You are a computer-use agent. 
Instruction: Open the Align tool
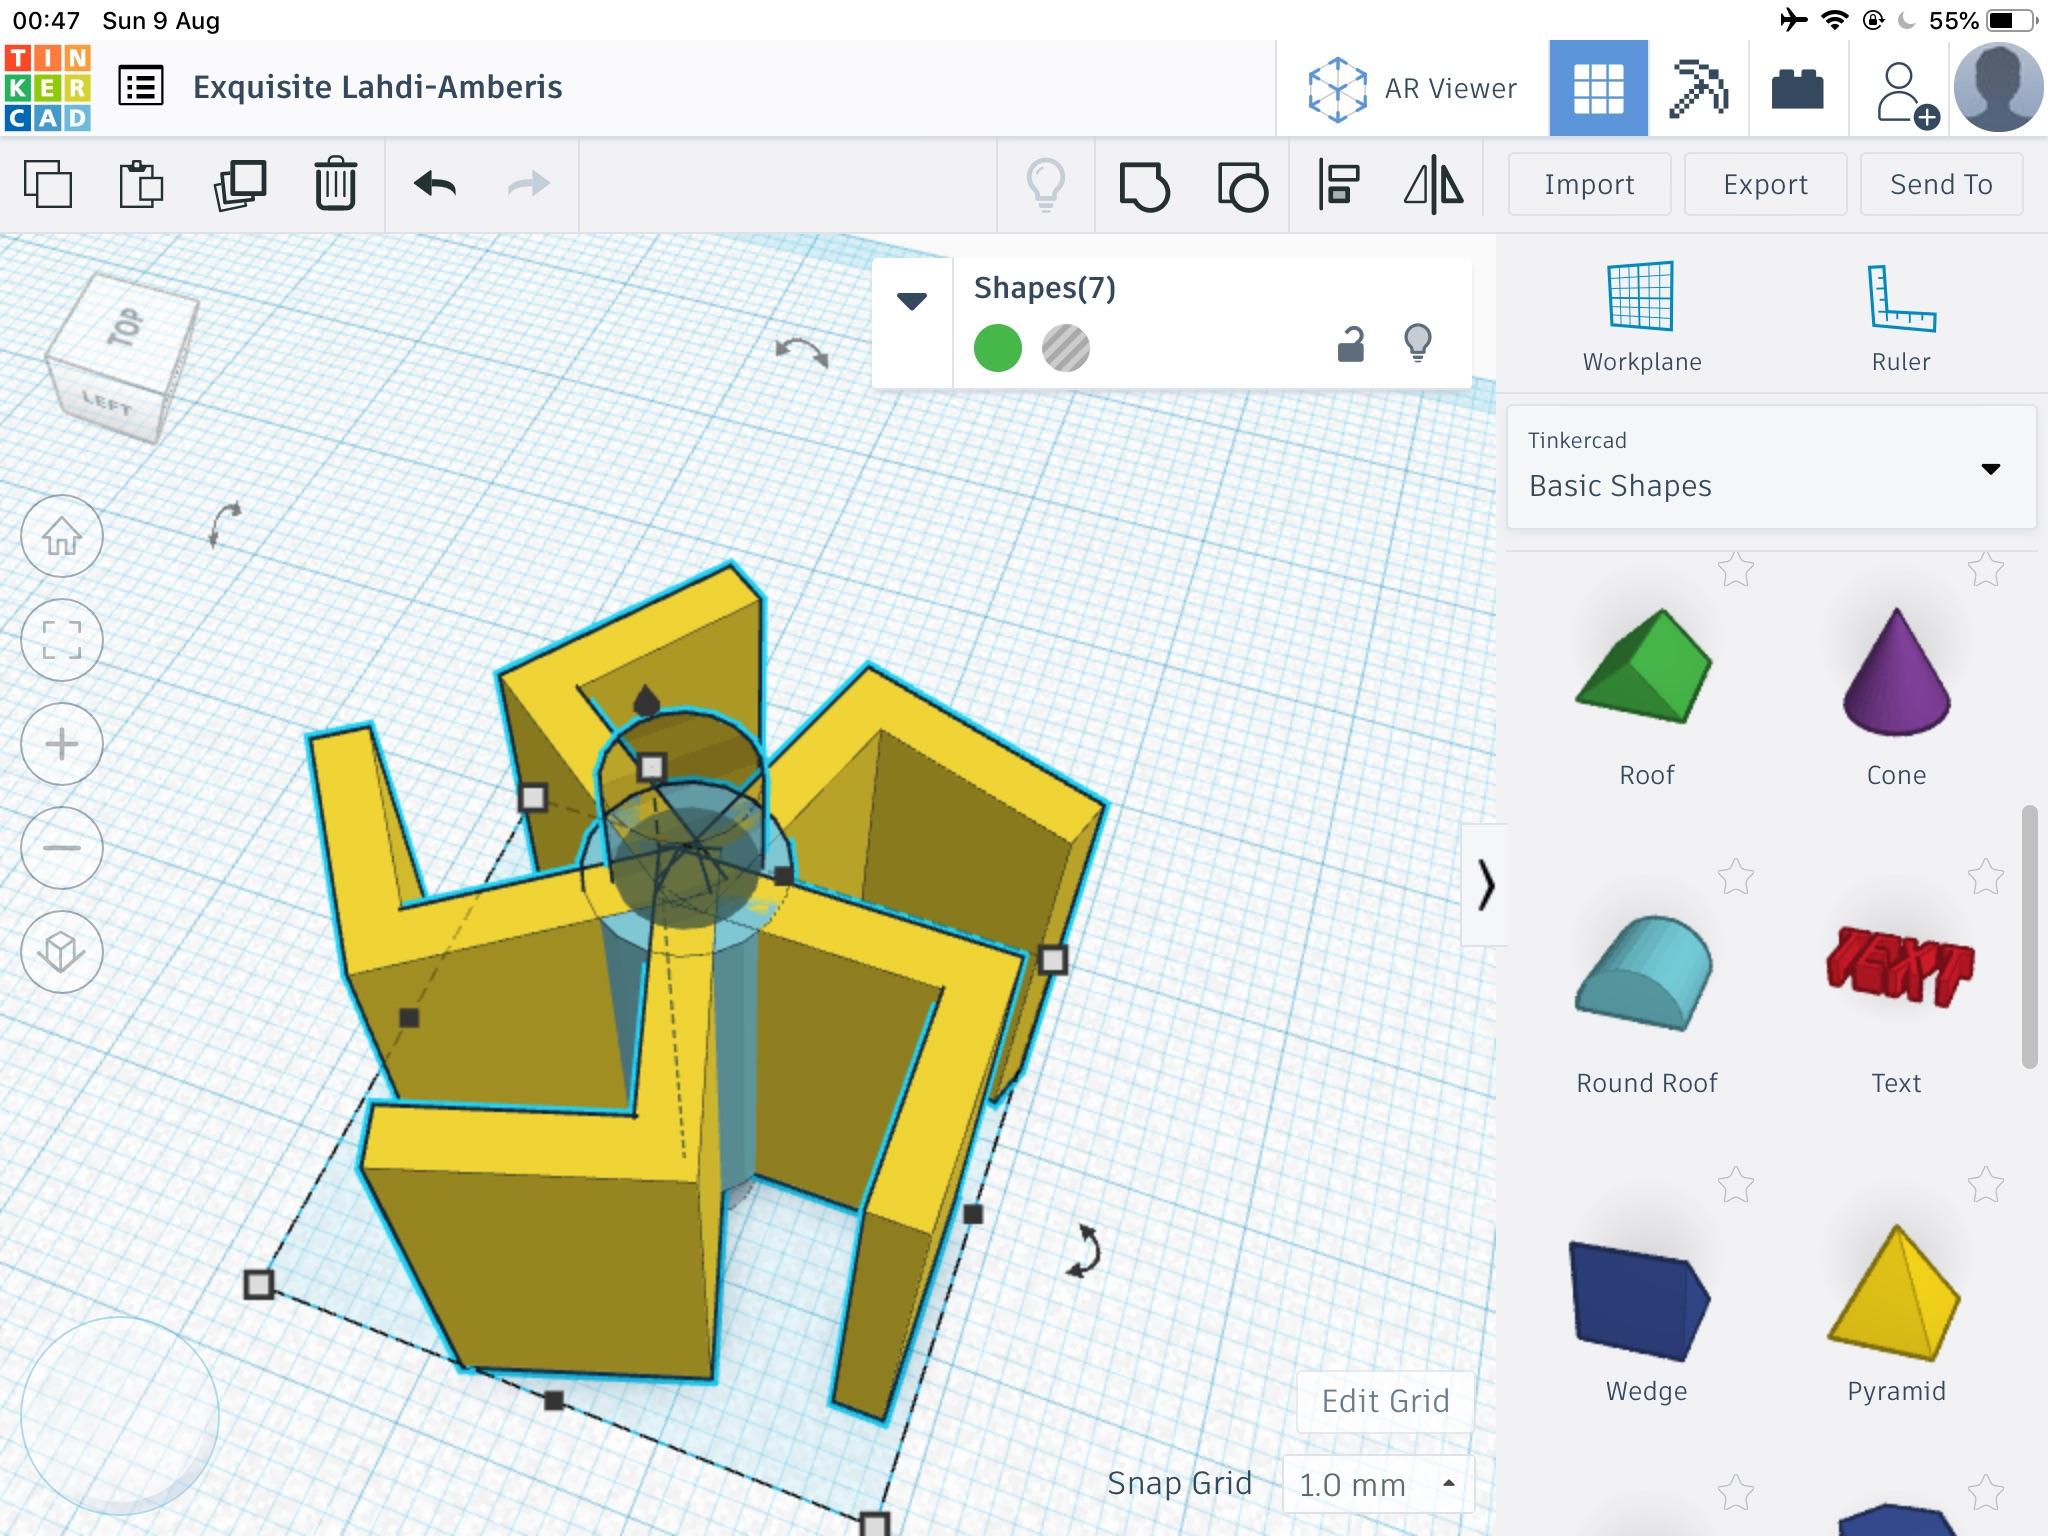(x=1339, y=185)
